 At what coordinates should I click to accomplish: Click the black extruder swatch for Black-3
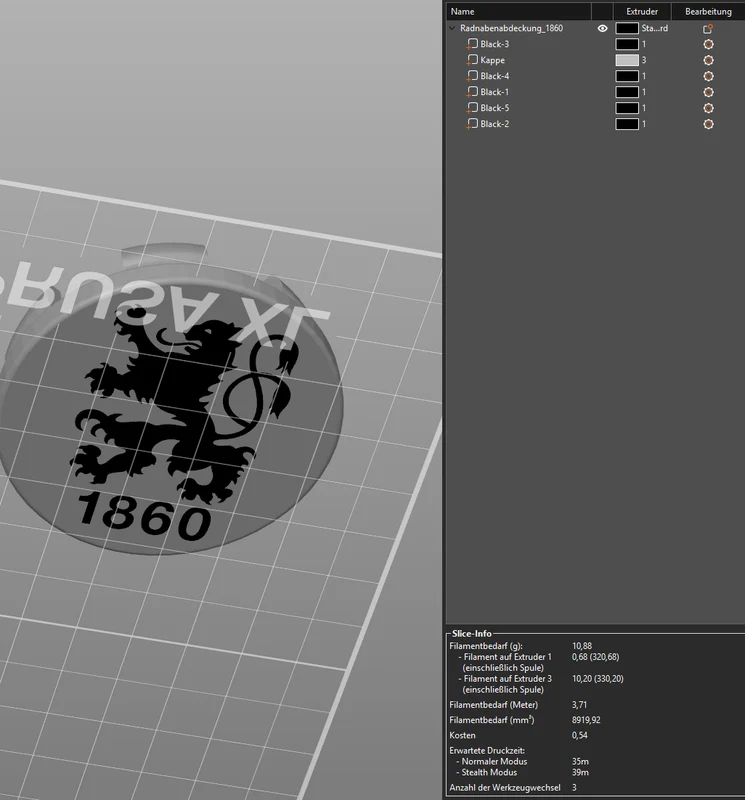[x=627, y=44]
